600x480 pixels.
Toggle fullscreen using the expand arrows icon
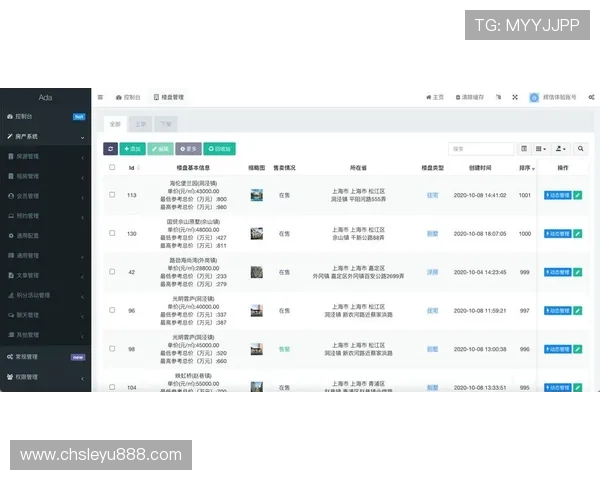tap(515, 97)
